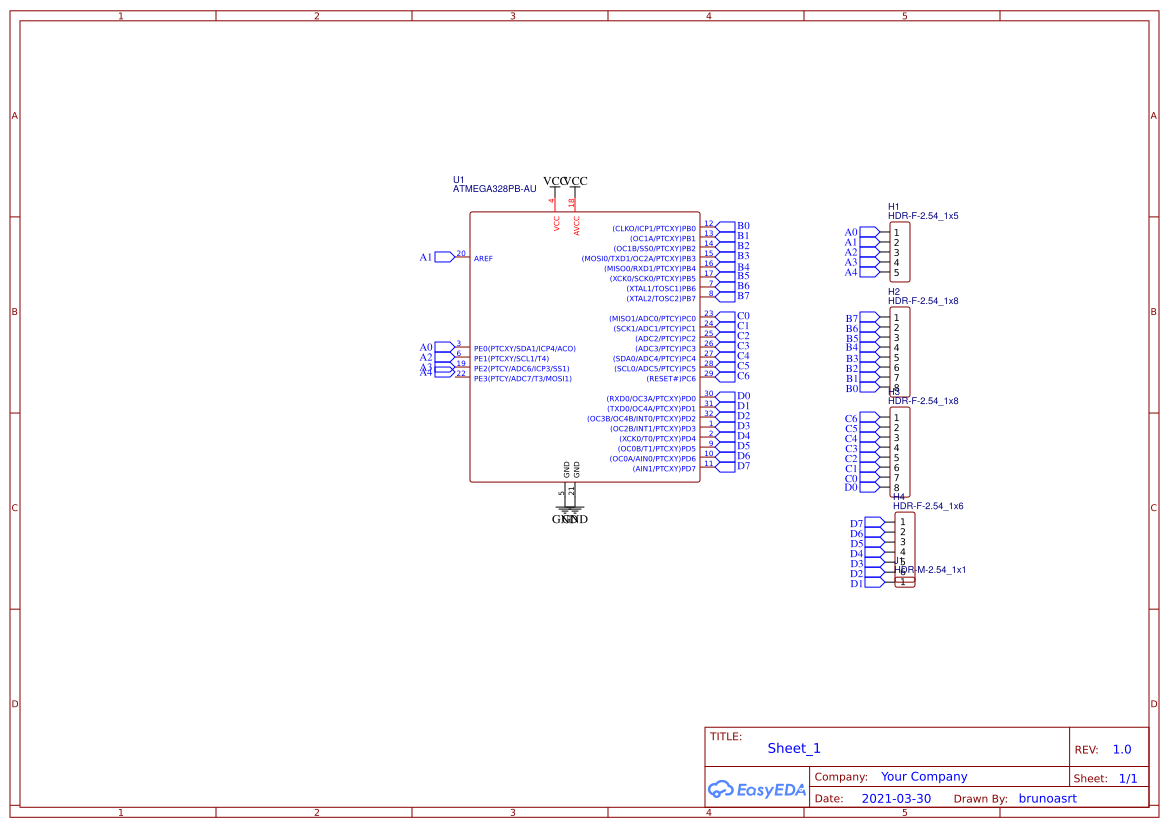Click the Sheet_1 title text
This screenshot has height=828, width=1169.
click(792, 748)
